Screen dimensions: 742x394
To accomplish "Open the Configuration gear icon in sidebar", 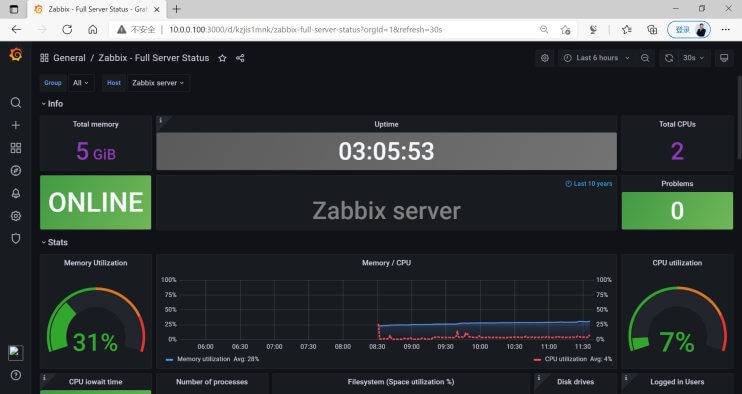I will [x=16, y=216].
